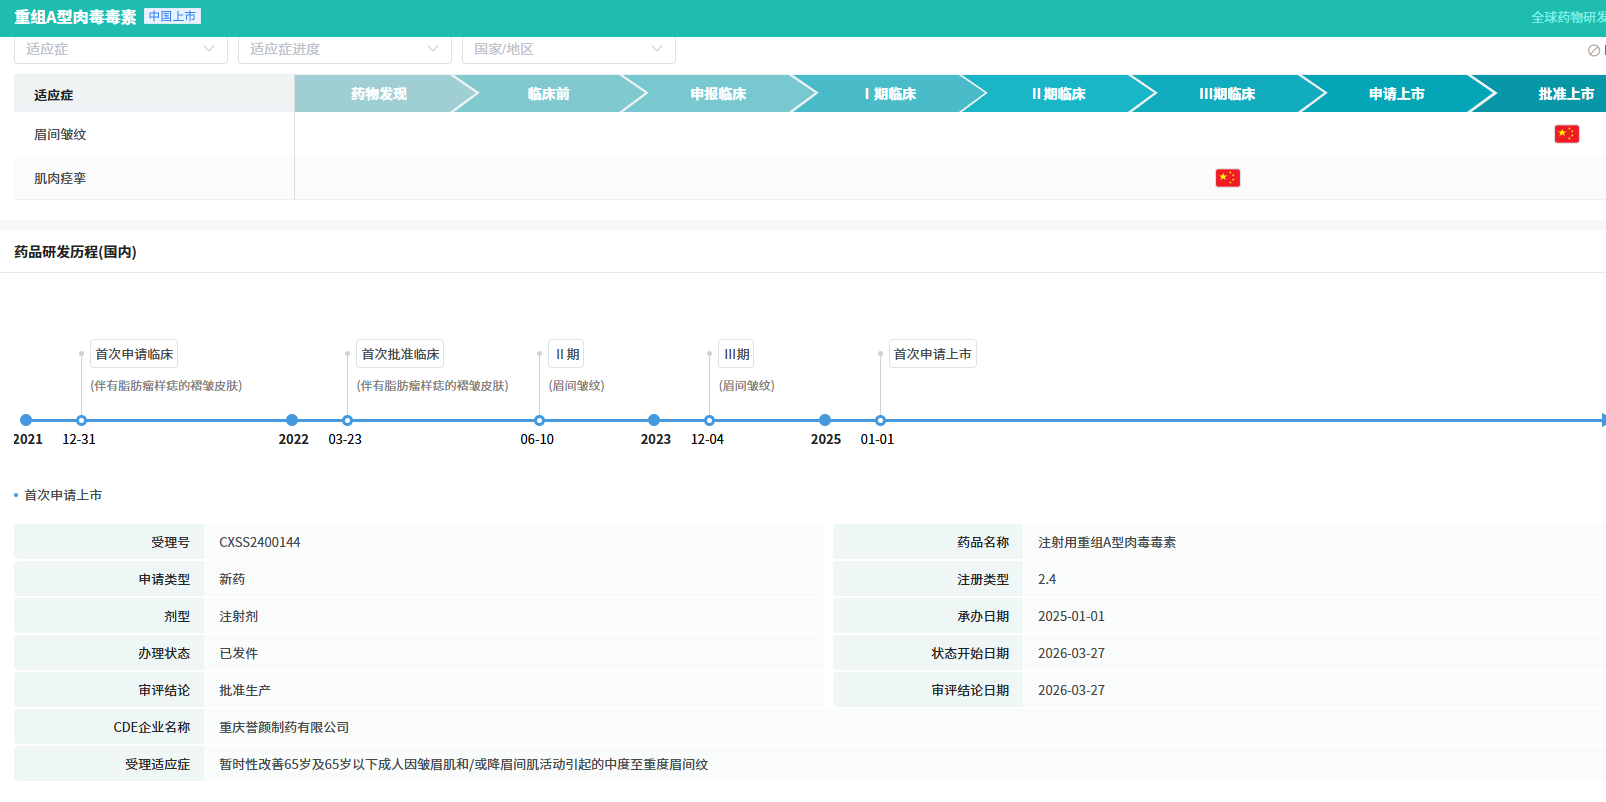Viewport: 1606px width, 802px height.
Task: Select the 首次批准临床 timeline label
Action: 400,354
